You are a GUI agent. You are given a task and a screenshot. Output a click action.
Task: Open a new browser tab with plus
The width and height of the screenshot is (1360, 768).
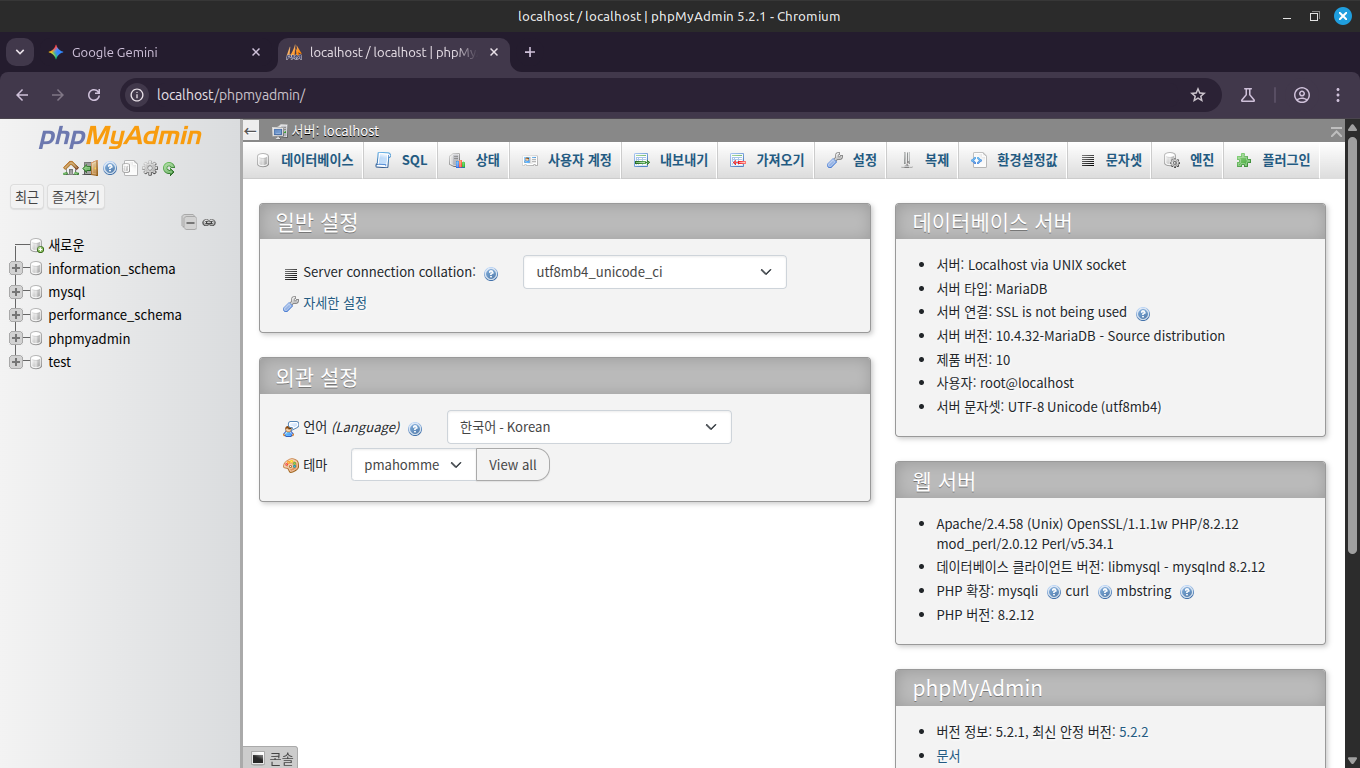530,52
